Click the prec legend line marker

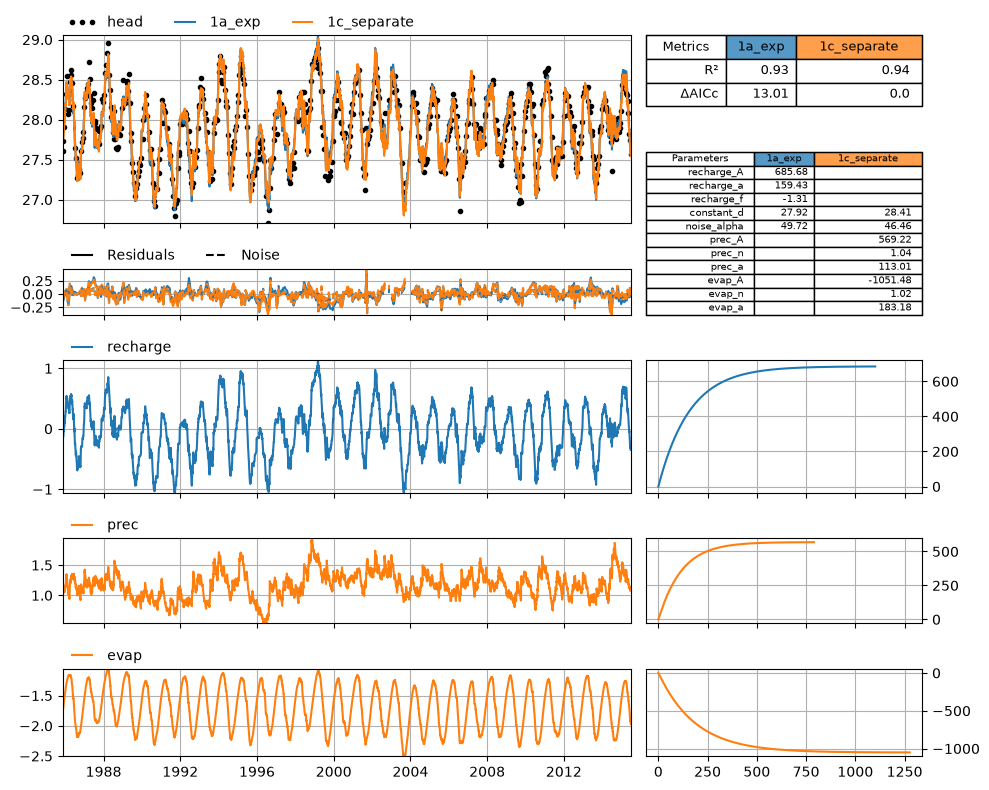click(x=82, y=525)
